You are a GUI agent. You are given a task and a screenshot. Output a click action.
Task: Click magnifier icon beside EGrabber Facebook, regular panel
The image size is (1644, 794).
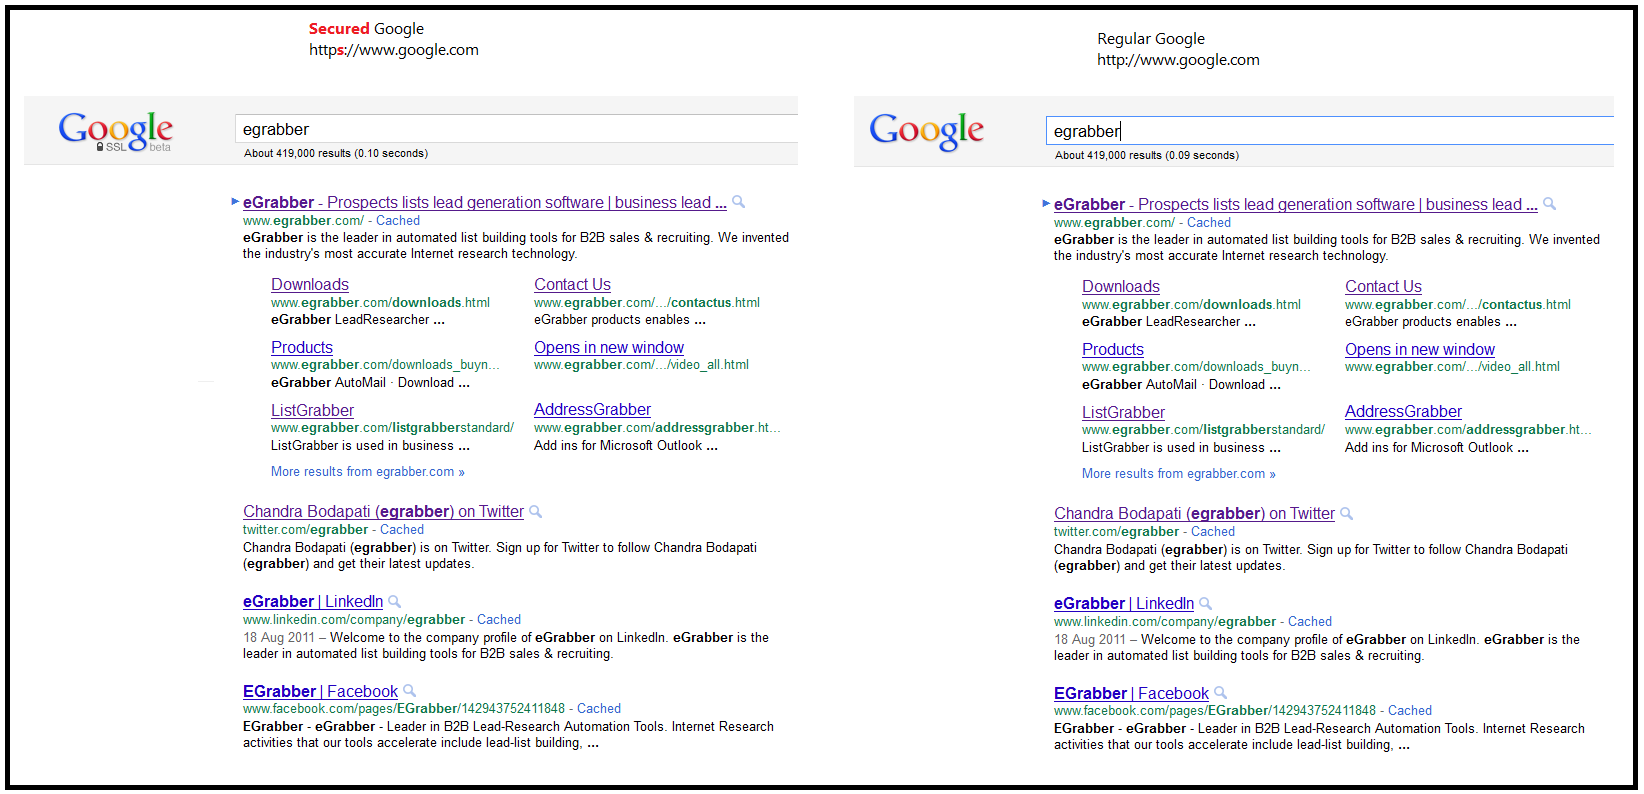[x=1221, y=693]
